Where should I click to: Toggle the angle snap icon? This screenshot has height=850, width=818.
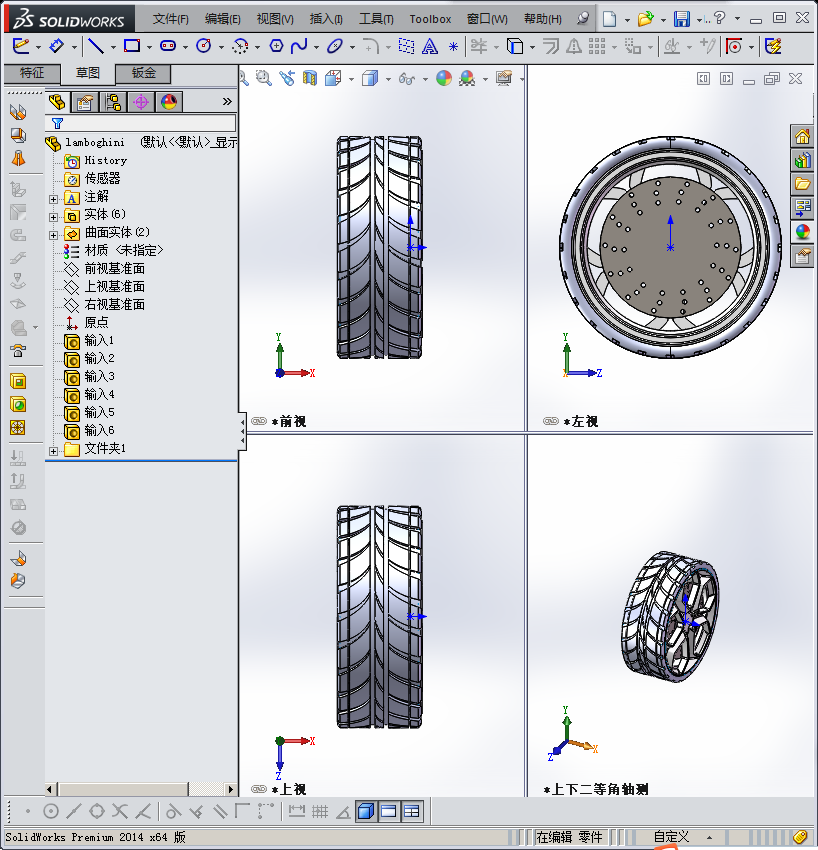point(343,812)
